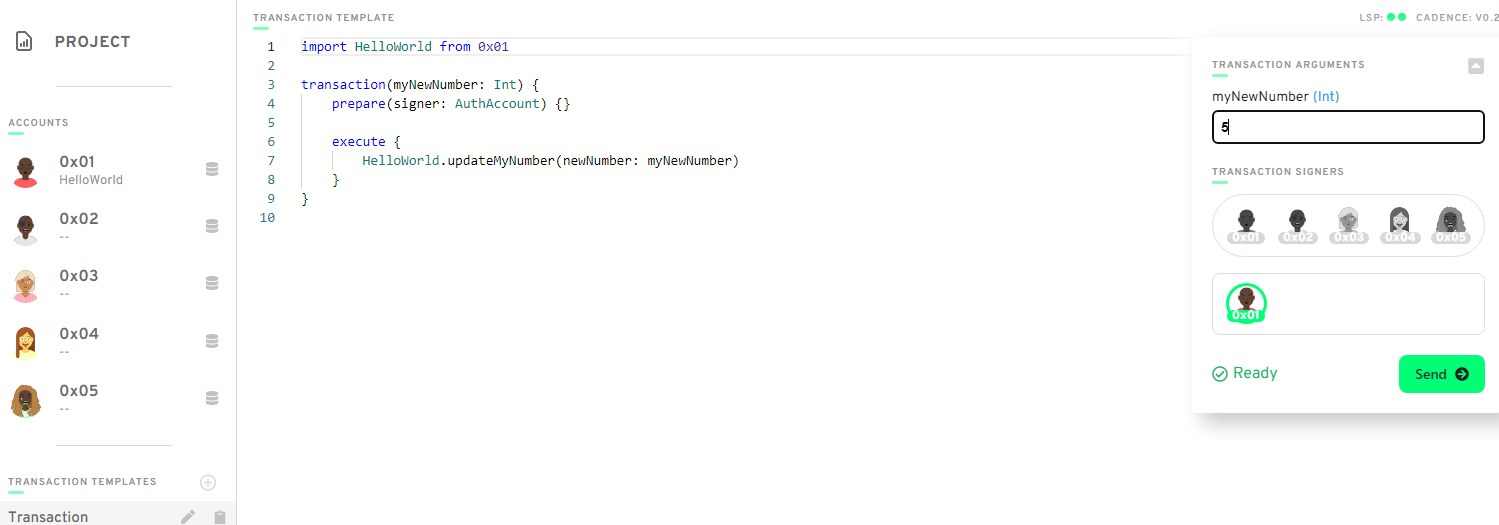
Task: Click the Project document icon
Action: (x=24, y=42)
